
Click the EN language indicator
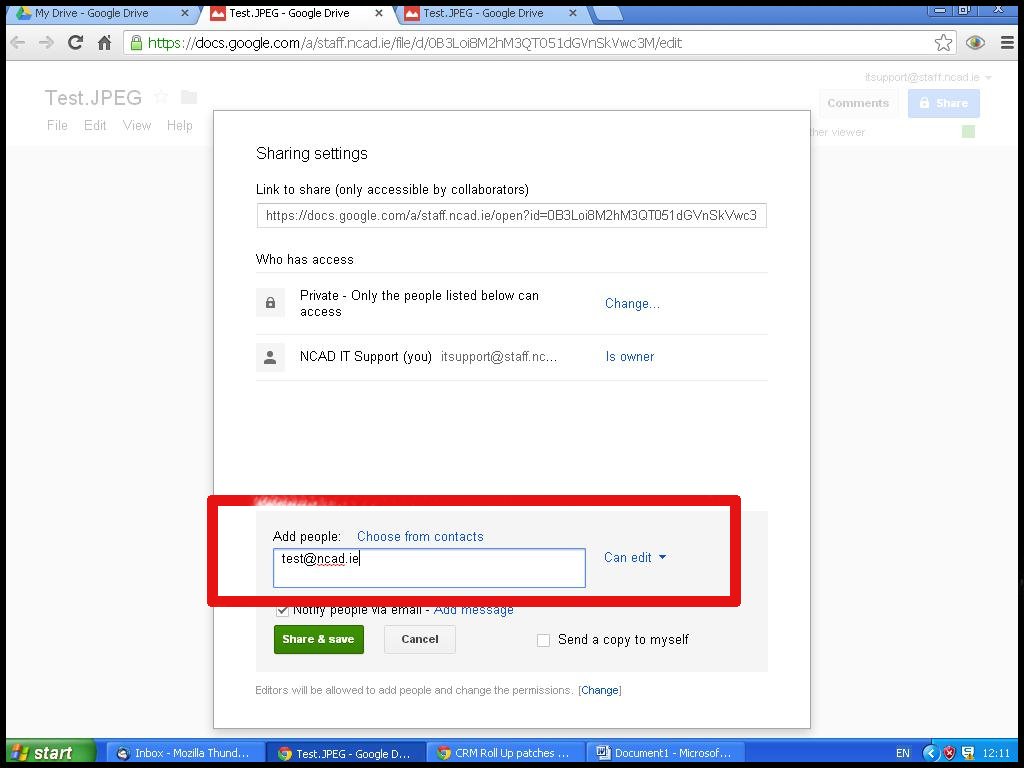(x=903, y=753)
